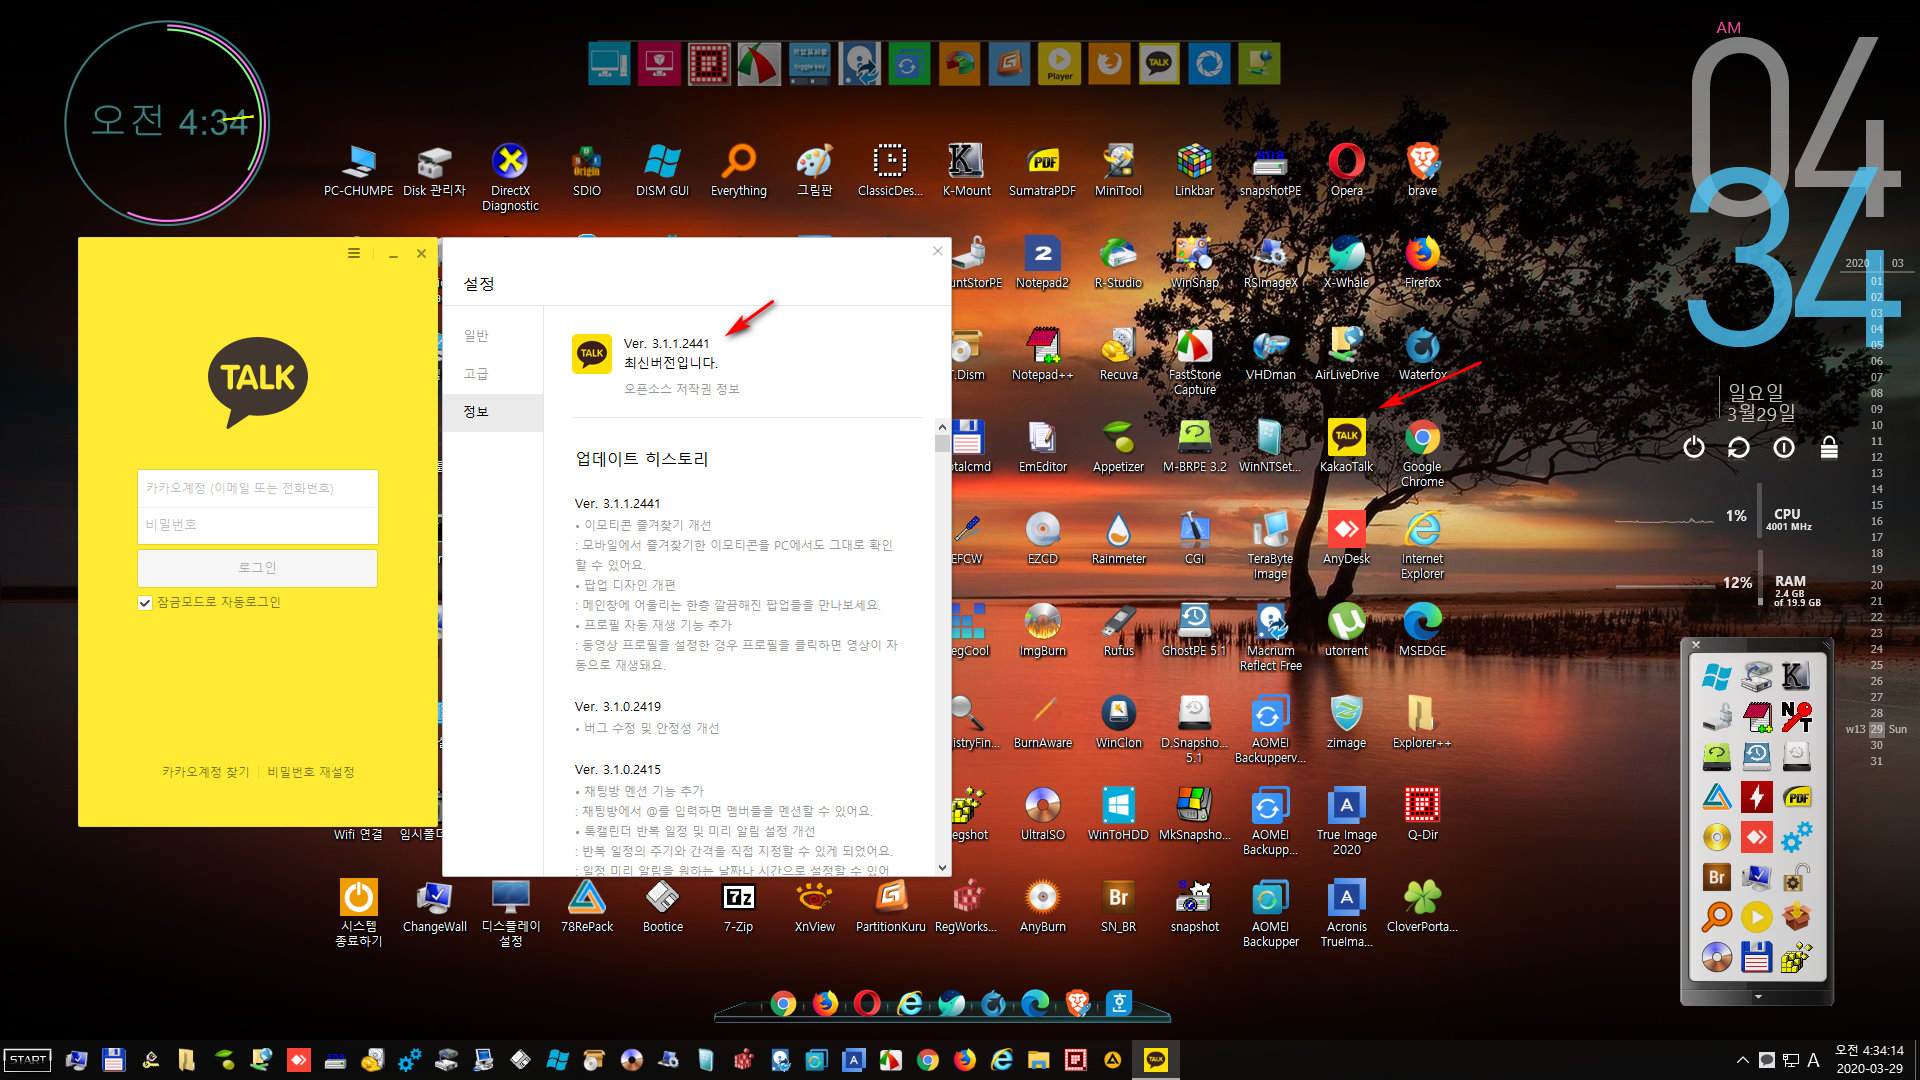Click the power icon in the clock widget
Screen dimensions: 1920x1080
(x=1693, y=447)
